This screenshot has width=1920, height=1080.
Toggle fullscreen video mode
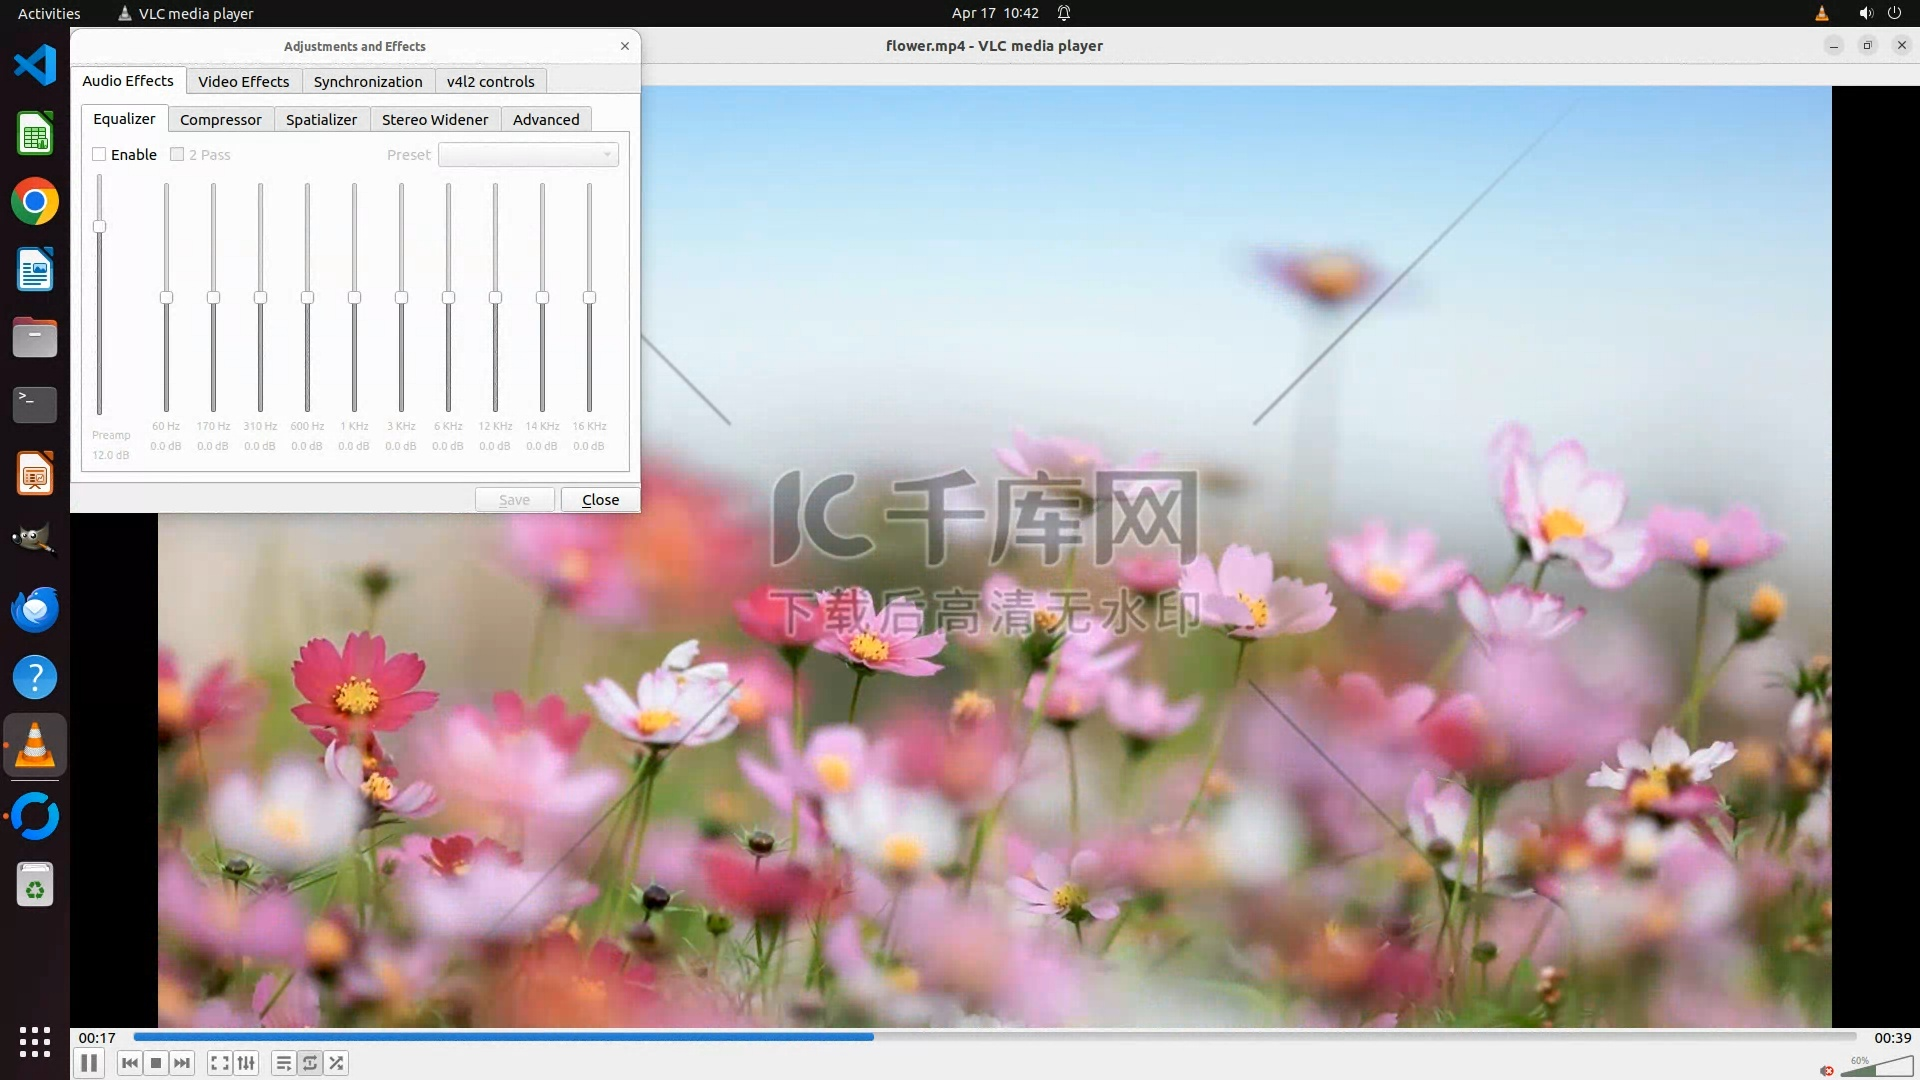(220, 1063)
